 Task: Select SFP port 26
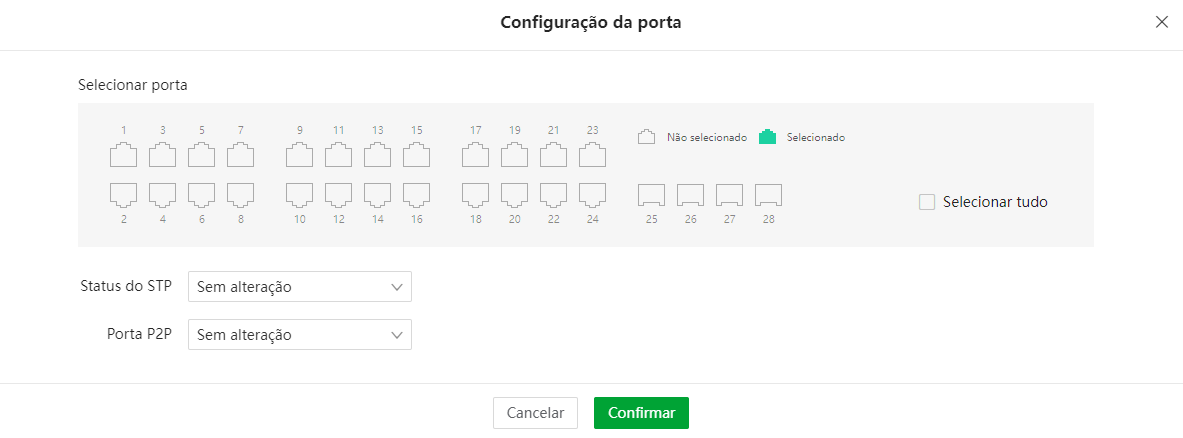point(690,194)
